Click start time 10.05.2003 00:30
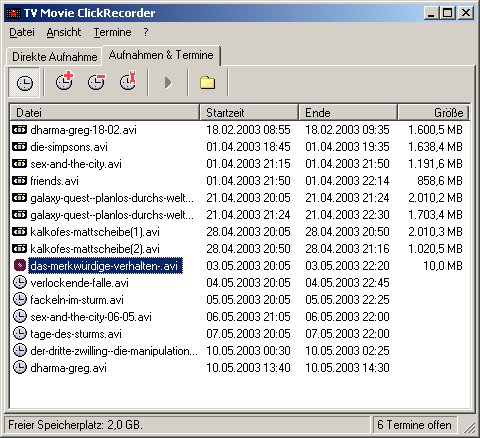The height and width of the screenshot is (438, 480). click(x=248, y=351)
